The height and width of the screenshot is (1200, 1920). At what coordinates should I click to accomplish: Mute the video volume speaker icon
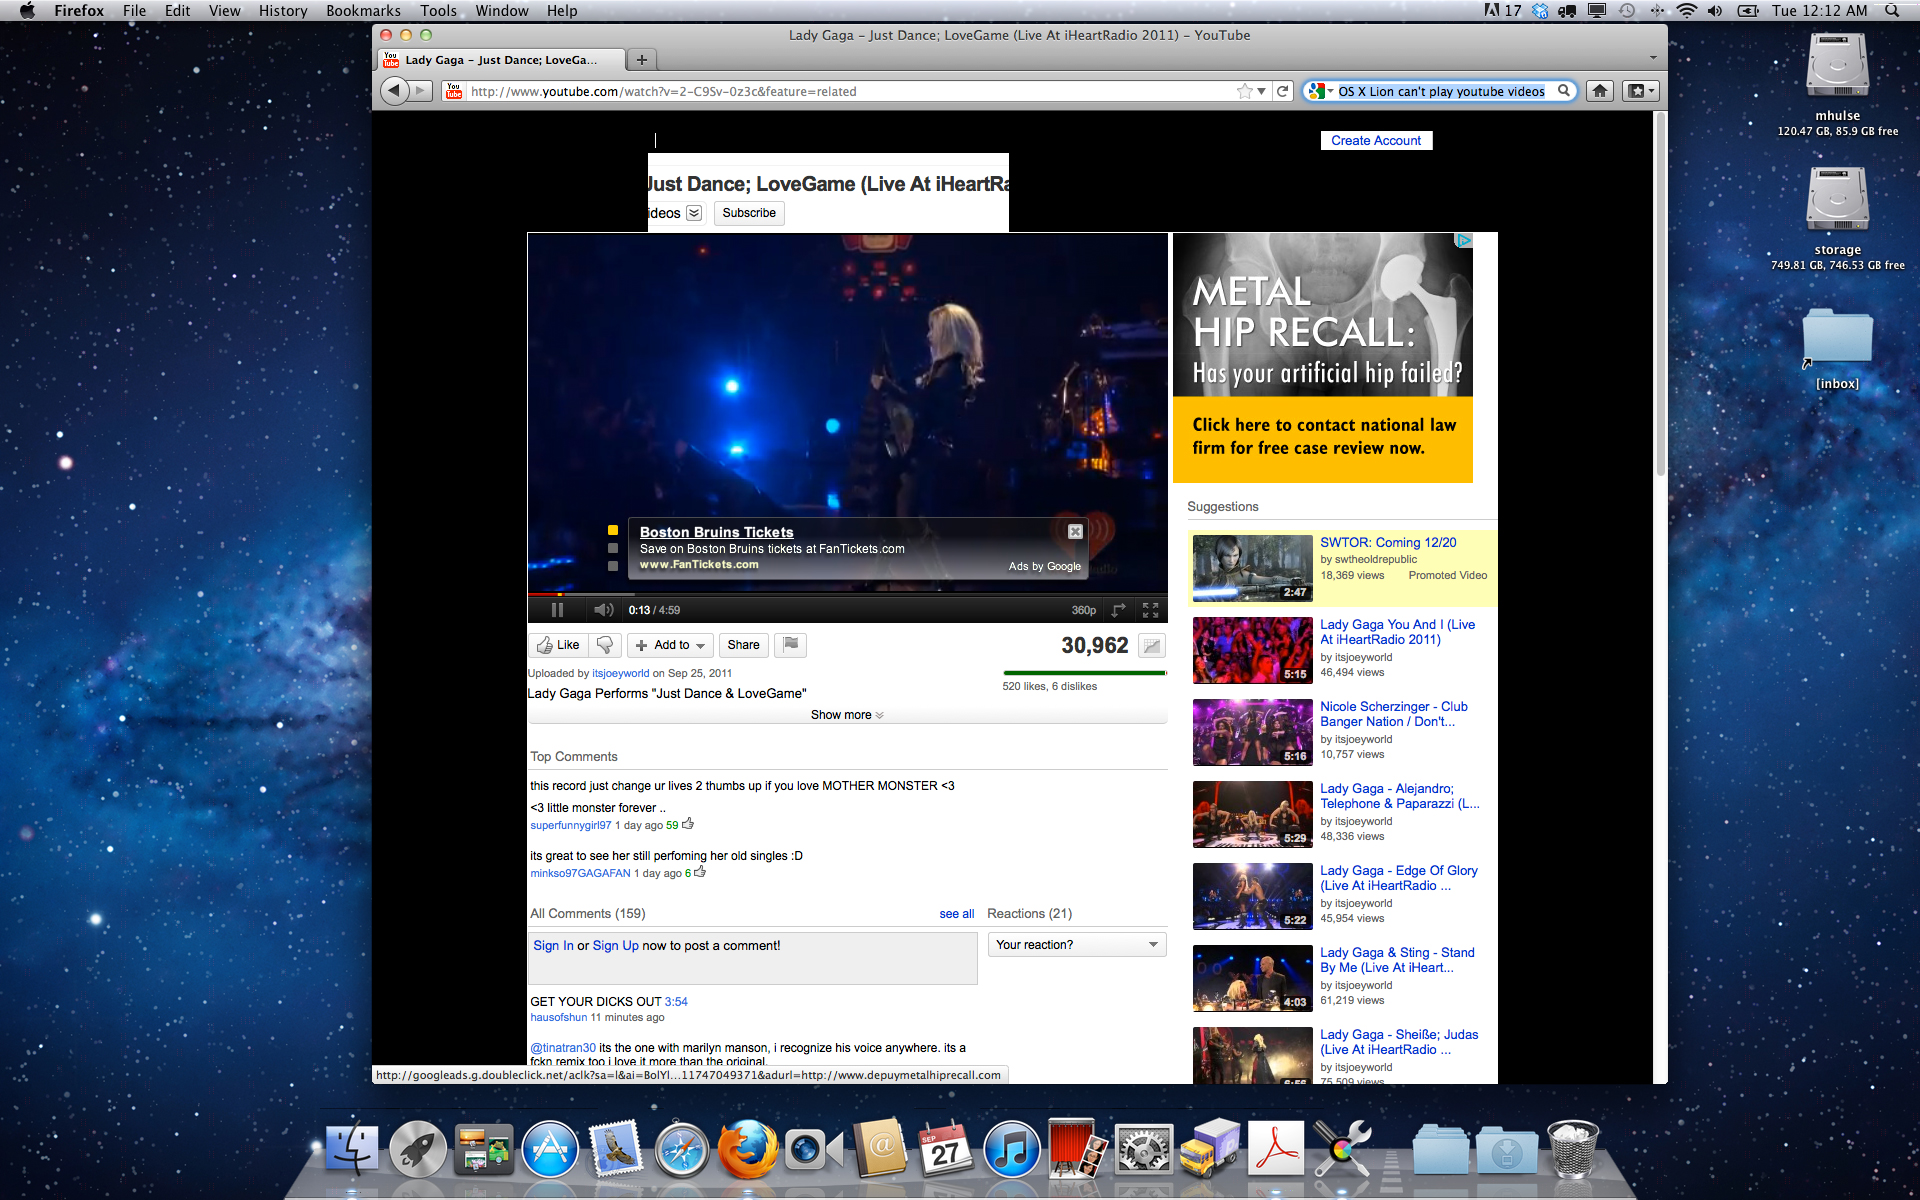pyautogui.click(x=603, y=610)
